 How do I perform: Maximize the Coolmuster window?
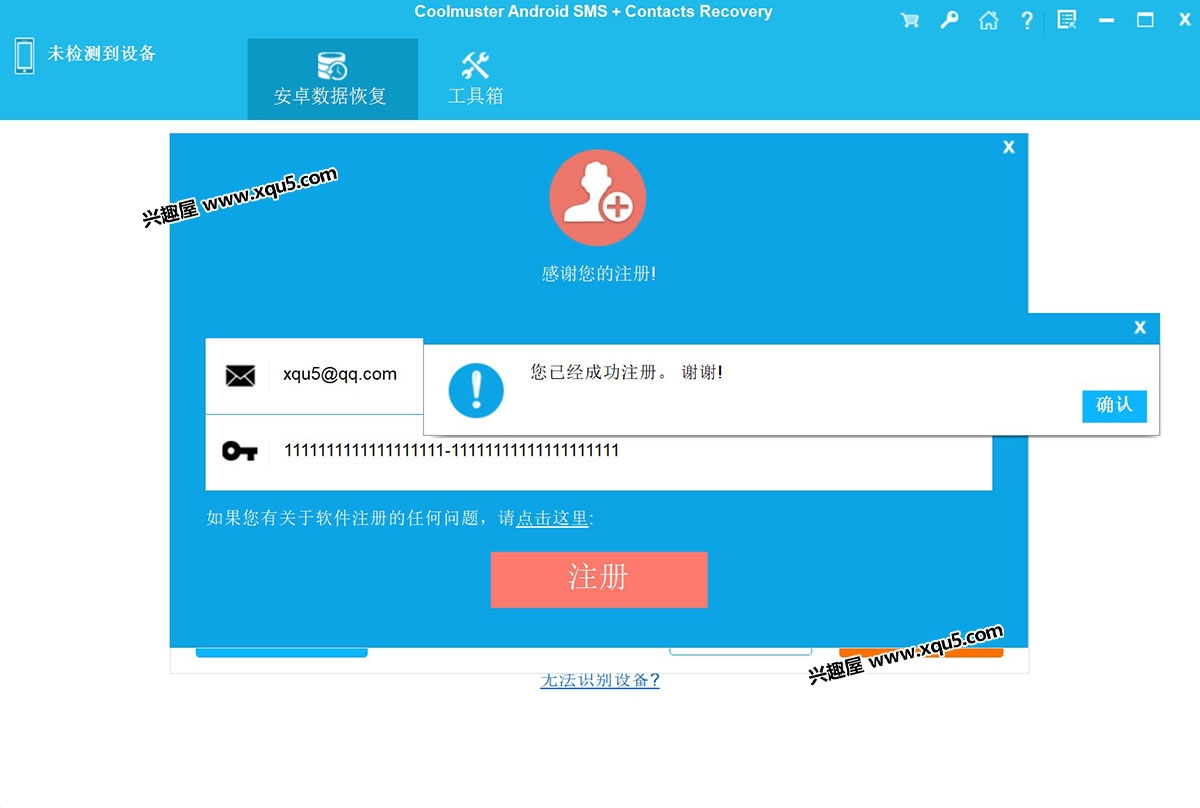1145,20
